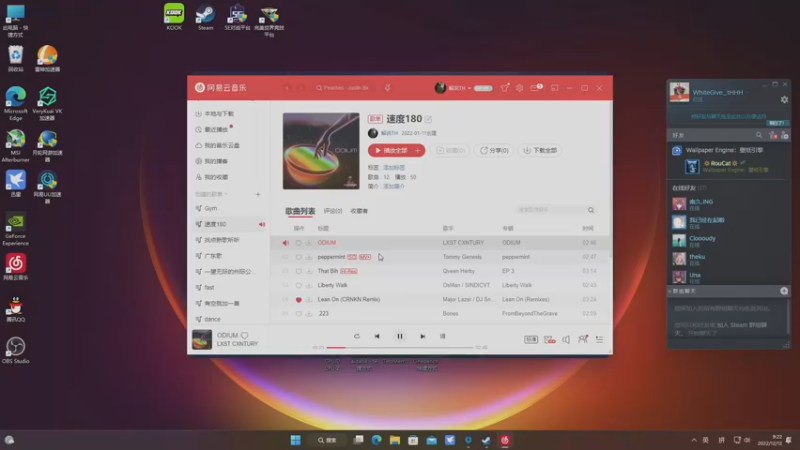
Task: Toggle the lyrics display button
Action: click(442, 336)
